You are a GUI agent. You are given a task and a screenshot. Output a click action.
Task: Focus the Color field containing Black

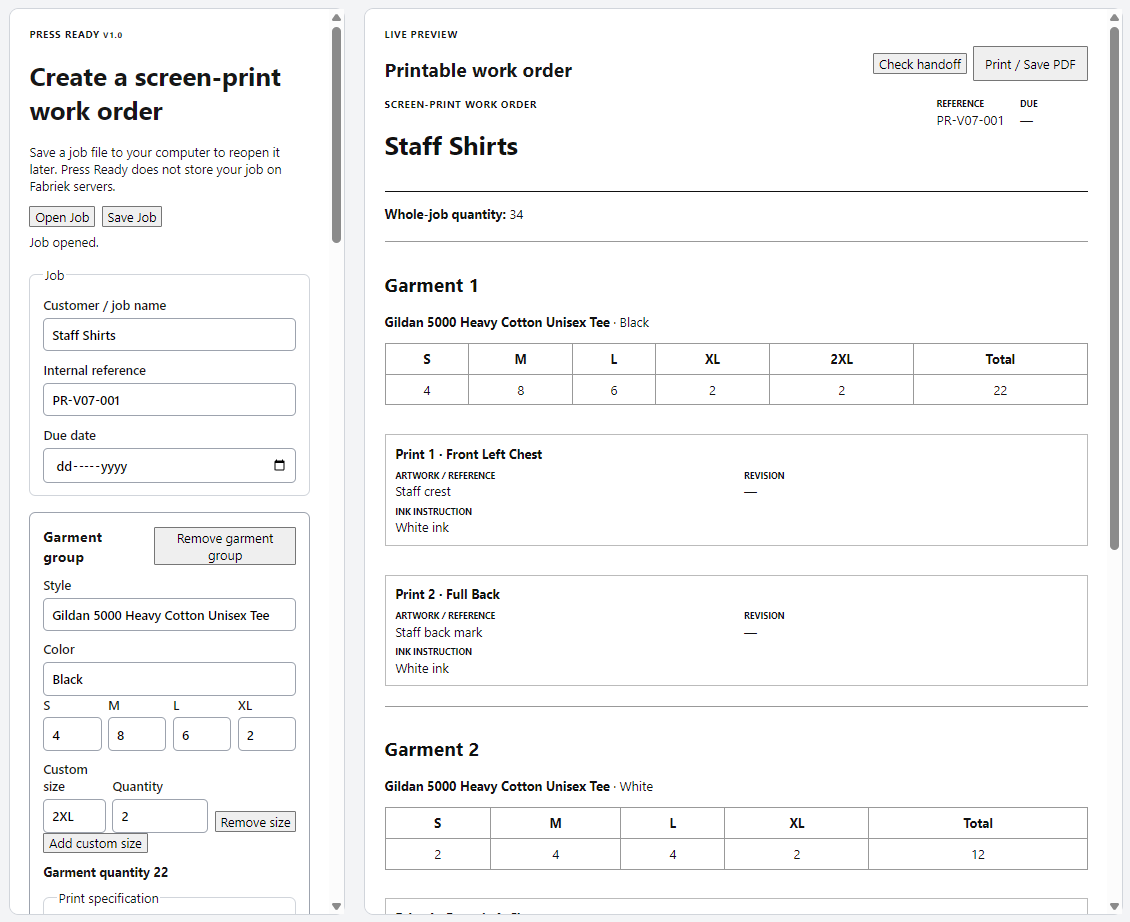point(169,679)
